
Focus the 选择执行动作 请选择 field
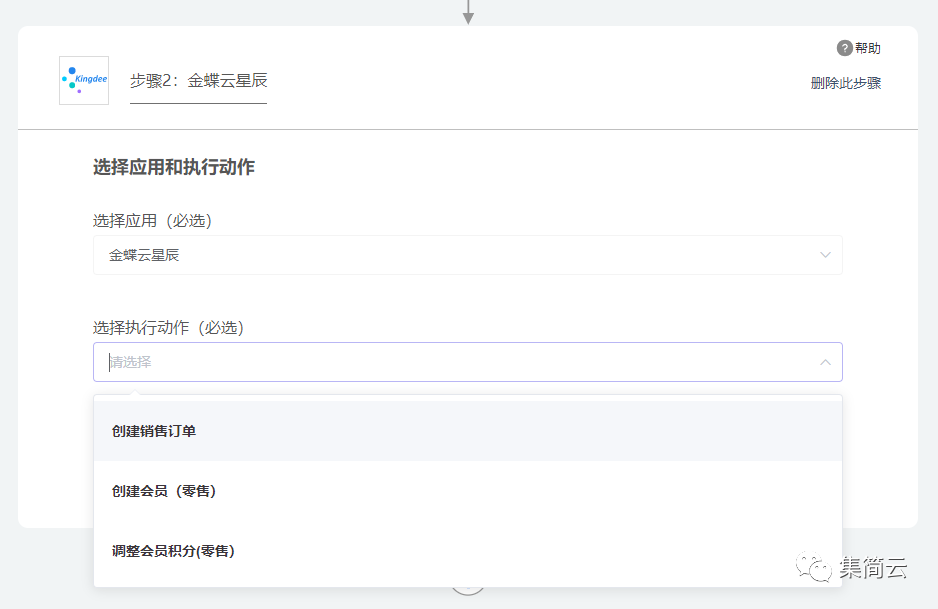[x=468, y=362]
